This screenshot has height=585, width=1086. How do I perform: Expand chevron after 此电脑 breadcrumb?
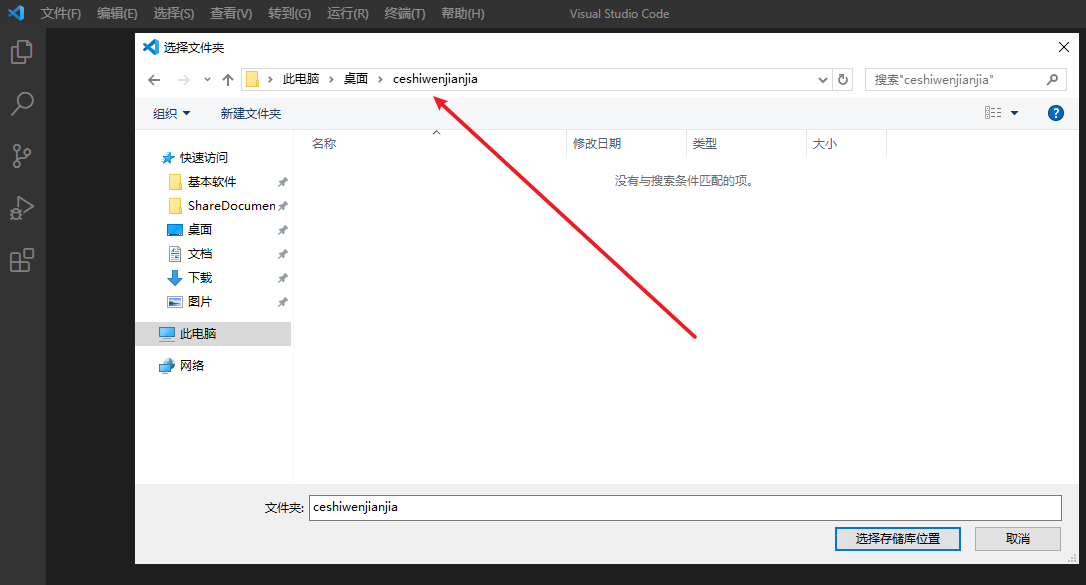(x=331, y=80)
